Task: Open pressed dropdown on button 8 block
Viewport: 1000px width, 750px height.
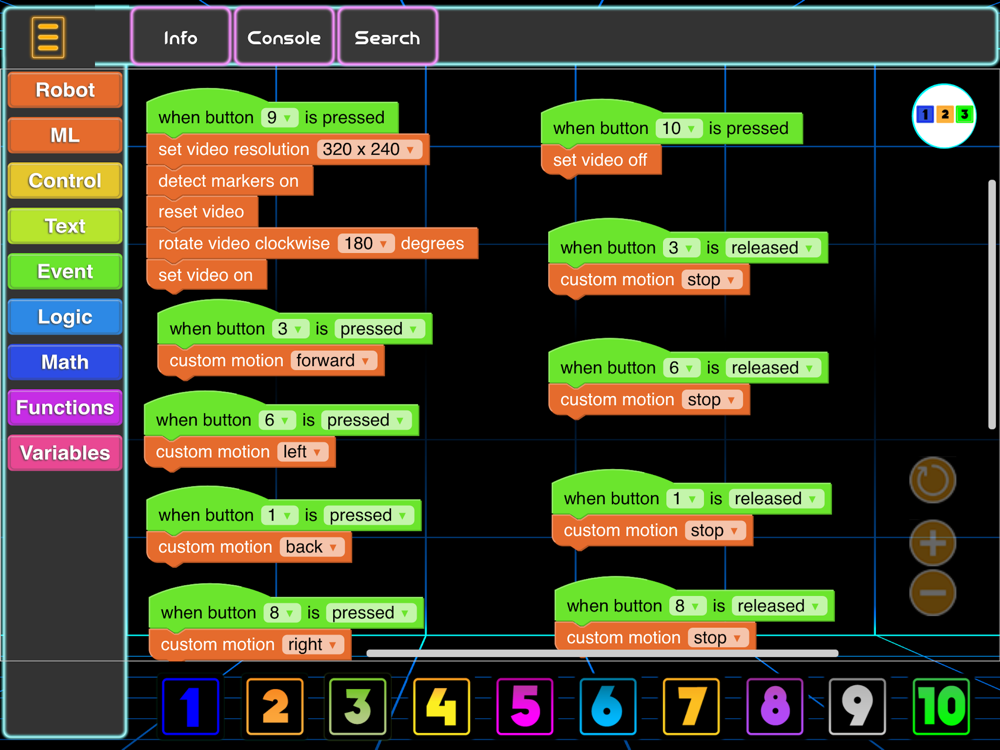Action: [x=371, y=612]
